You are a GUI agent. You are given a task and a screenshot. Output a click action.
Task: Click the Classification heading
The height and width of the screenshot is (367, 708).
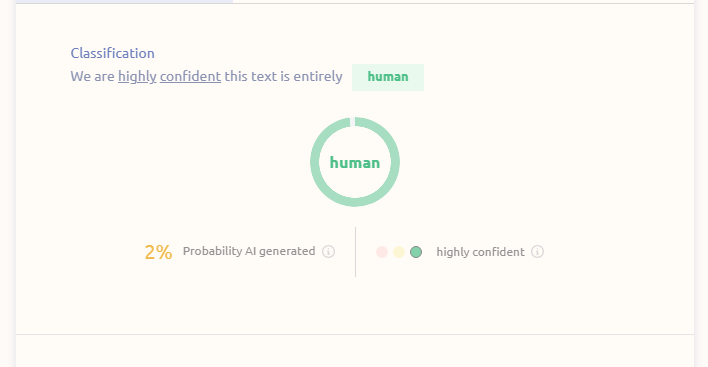112,53
